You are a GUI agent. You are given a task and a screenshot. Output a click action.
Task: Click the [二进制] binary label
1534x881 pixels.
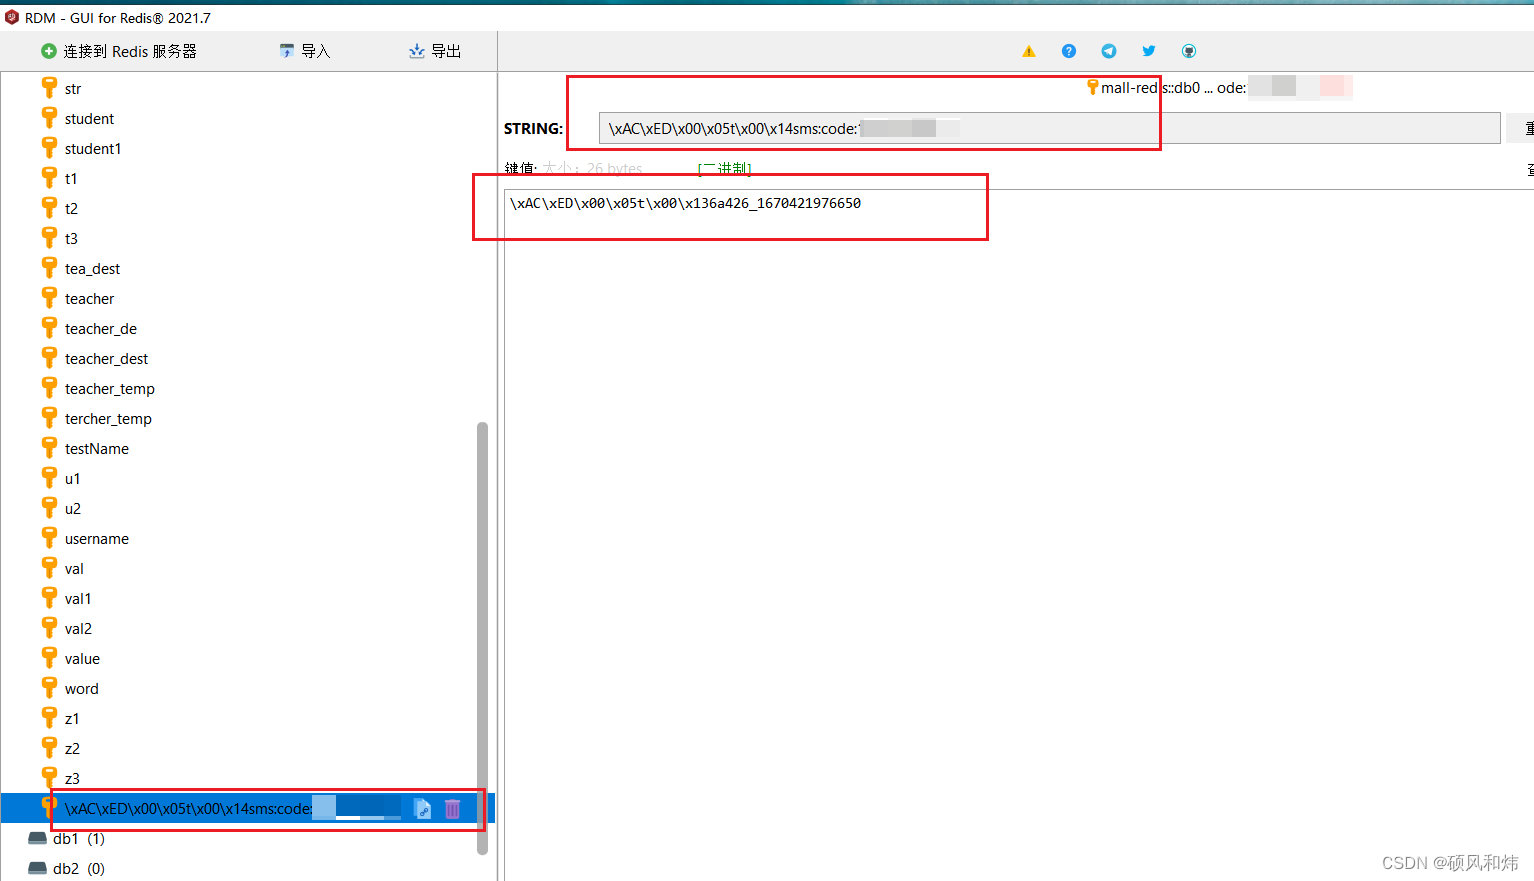point(725,168)
